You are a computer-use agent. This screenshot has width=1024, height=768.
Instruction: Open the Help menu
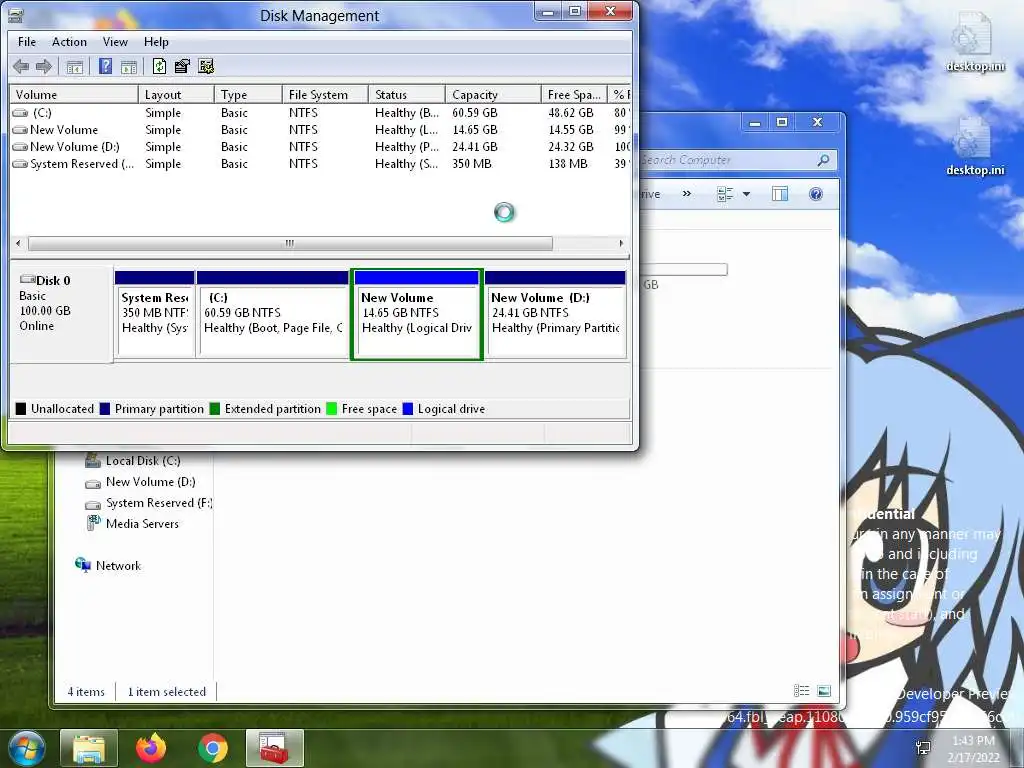[156, 42]
